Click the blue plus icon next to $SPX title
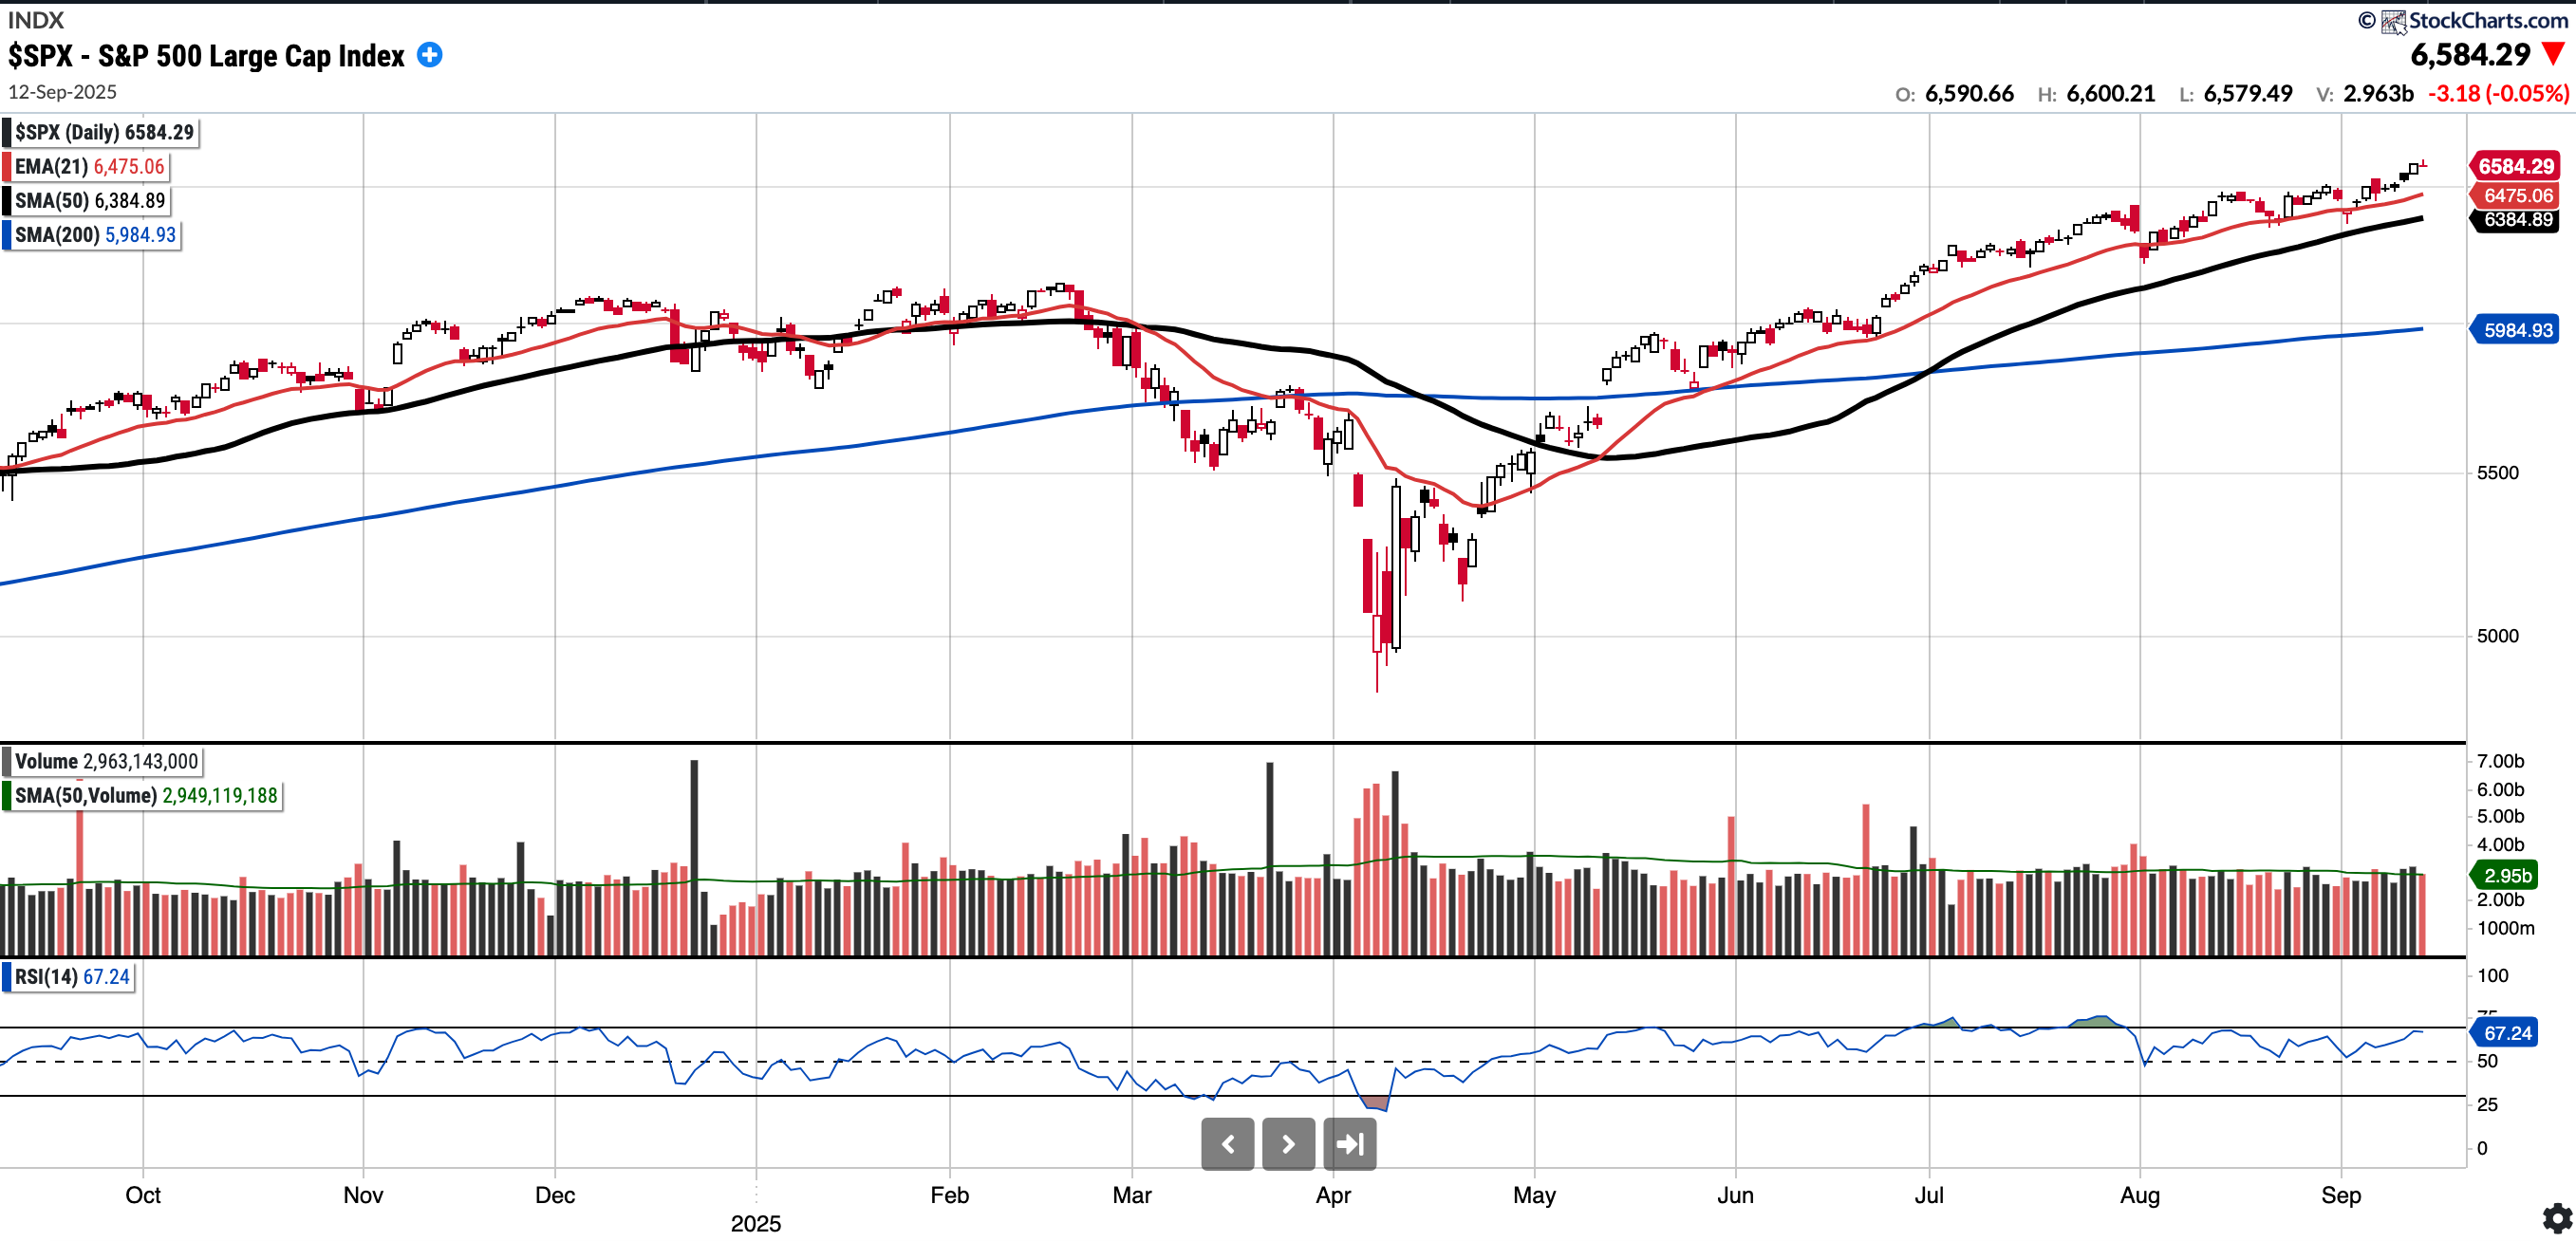 click(429, 55)
